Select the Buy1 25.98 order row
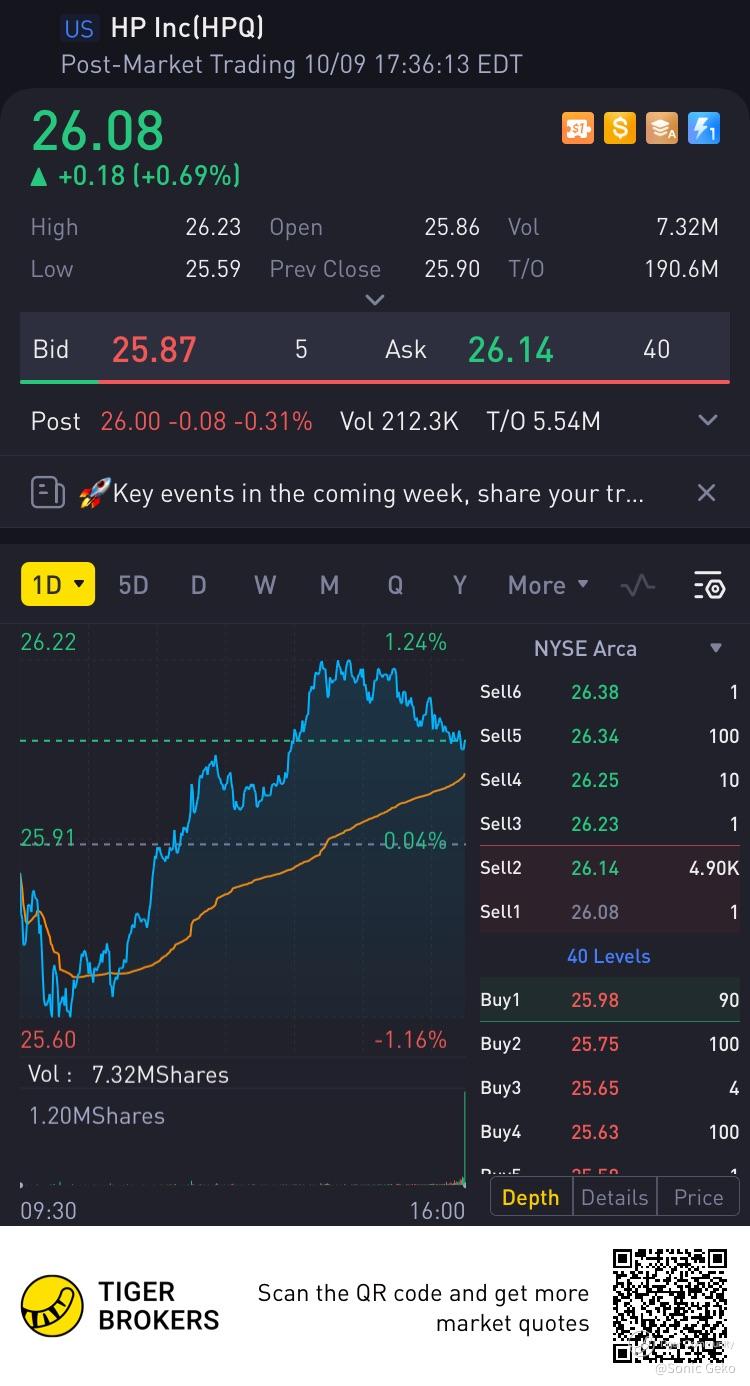The height and width of the screenshot is (1386, 750). (609, 999)
